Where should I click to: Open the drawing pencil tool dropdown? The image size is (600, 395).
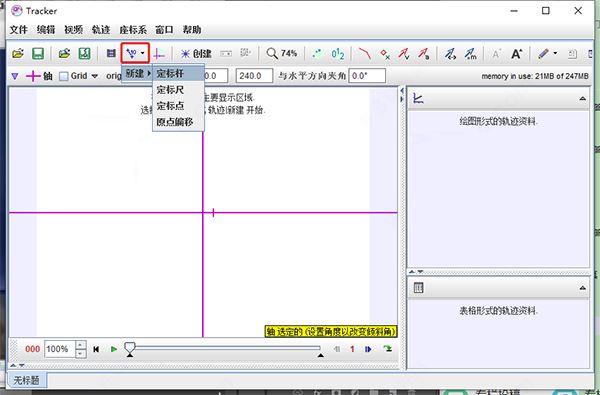(547, 54)
